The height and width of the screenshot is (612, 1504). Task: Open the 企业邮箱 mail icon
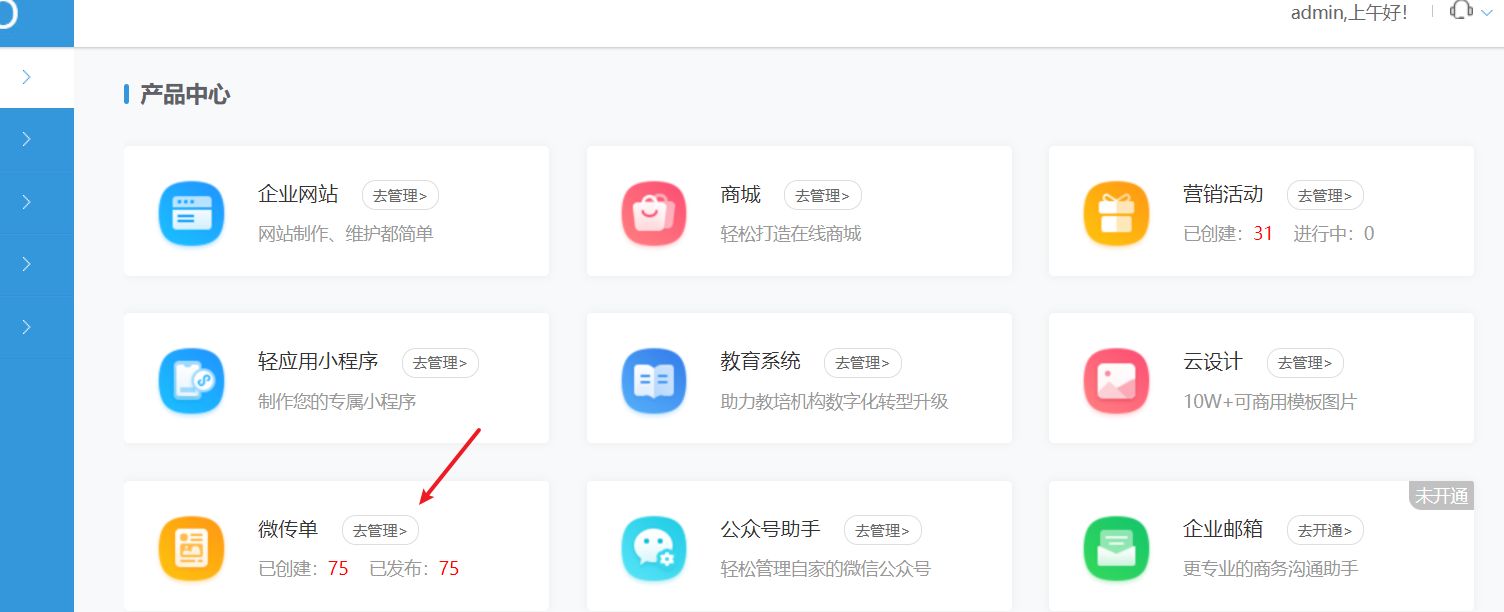[x=1116, y=547]
